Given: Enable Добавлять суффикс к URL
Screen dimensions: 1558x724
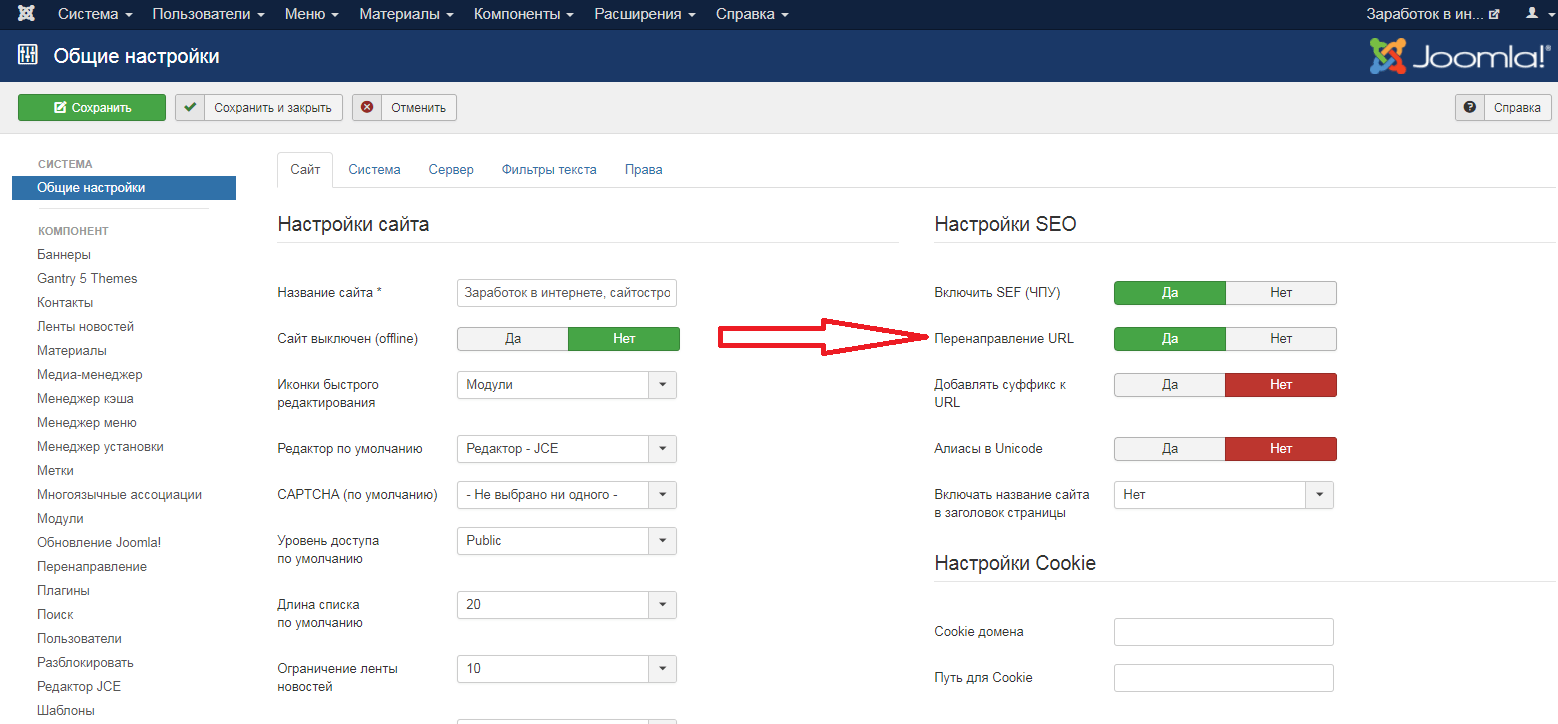Looking at the screenshot, I should coord(1169,384).
